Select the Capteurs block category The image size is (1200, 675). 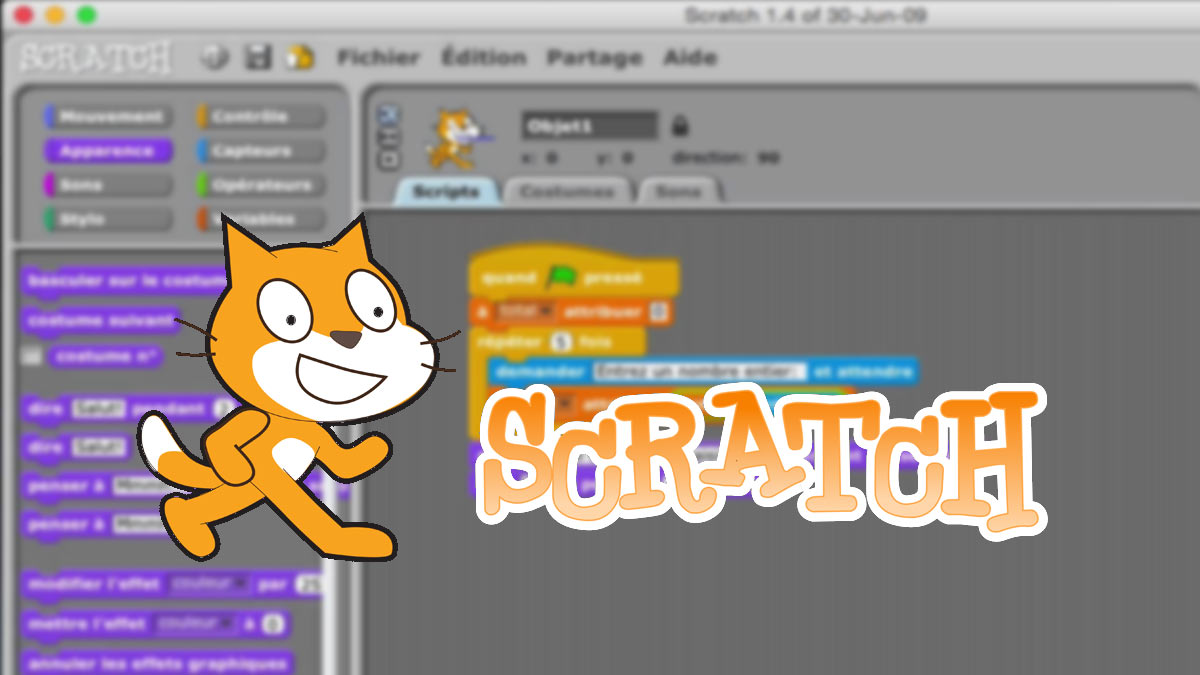pyautogui.click(x=261, y=151)
